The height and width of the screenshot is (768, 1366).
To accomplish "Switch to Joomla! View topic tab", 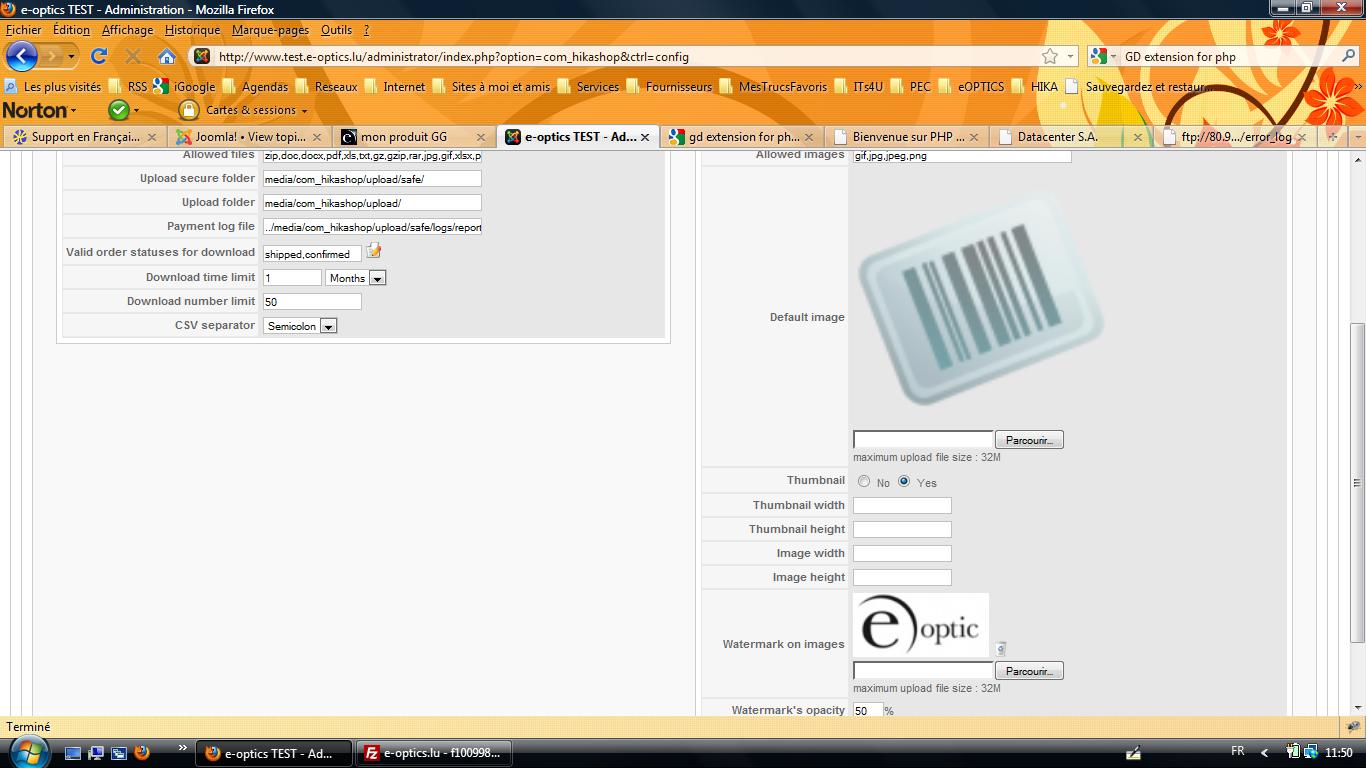I will pos(249,137).
